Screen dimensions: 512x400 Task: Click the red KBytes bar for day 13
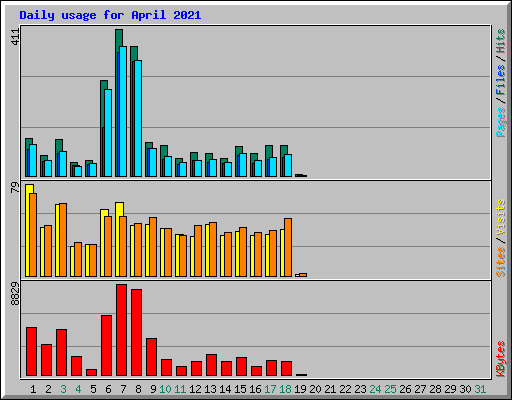[x=211, y=365]
